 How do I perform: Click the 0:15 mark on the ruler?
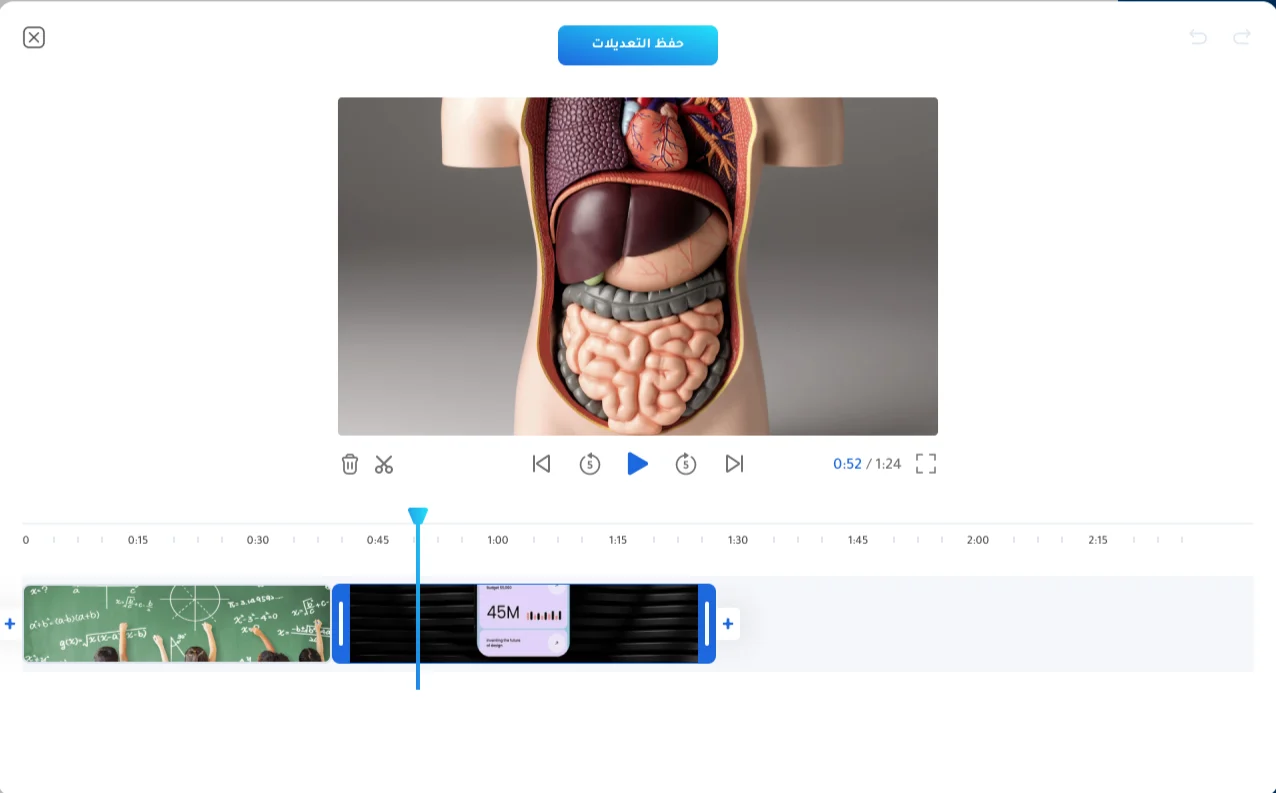pos(138,540)
